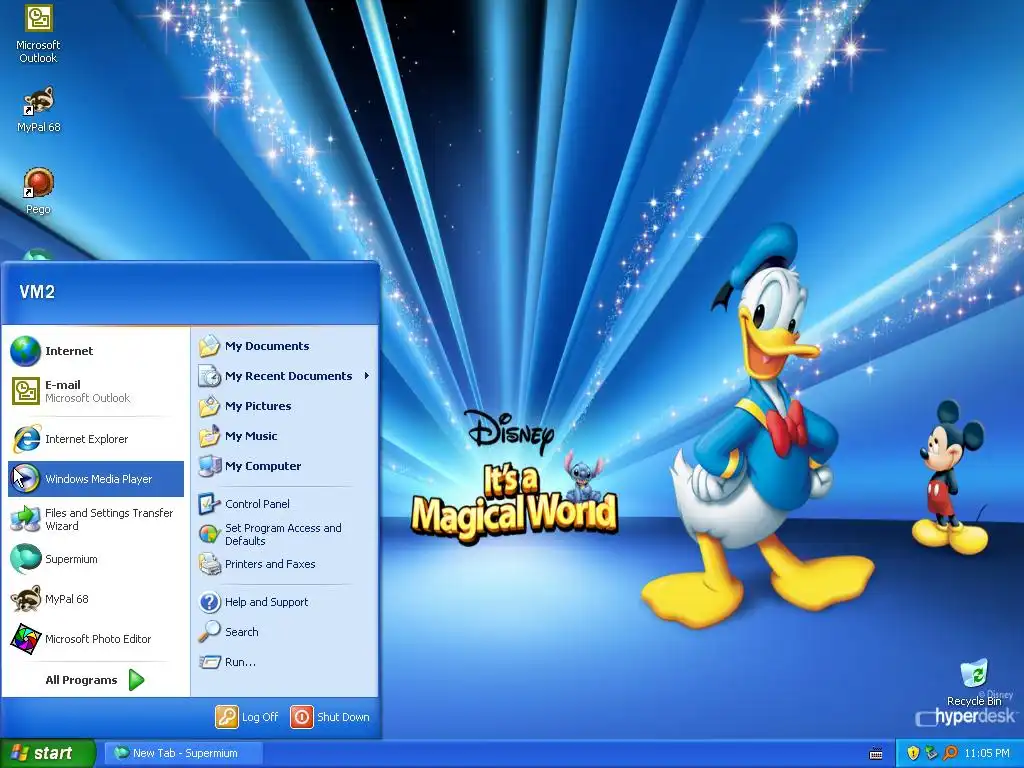Expand All Programs green arrow
The height and width of the screenshot is (768, 1024).
click(x=136, y=680)
